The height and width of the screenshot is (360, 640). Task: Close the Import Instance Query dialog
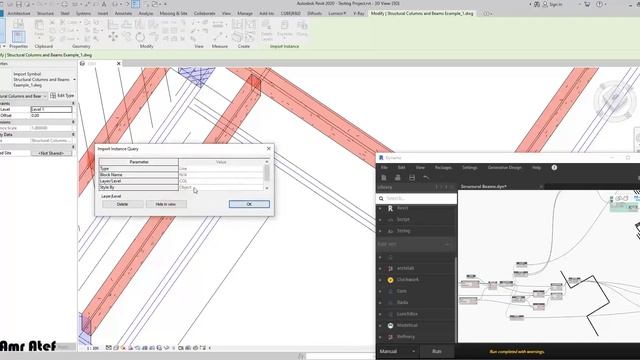pos(269,149)
